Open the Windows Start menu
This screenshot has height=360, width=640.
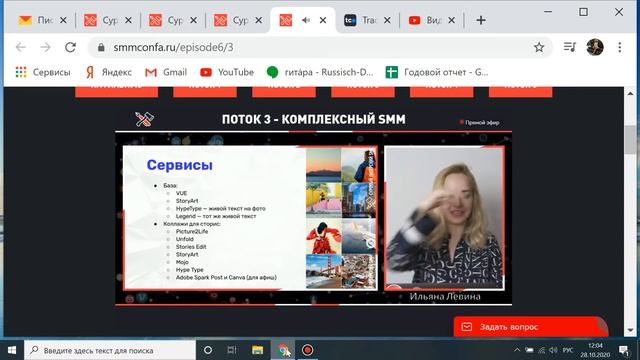12,350
